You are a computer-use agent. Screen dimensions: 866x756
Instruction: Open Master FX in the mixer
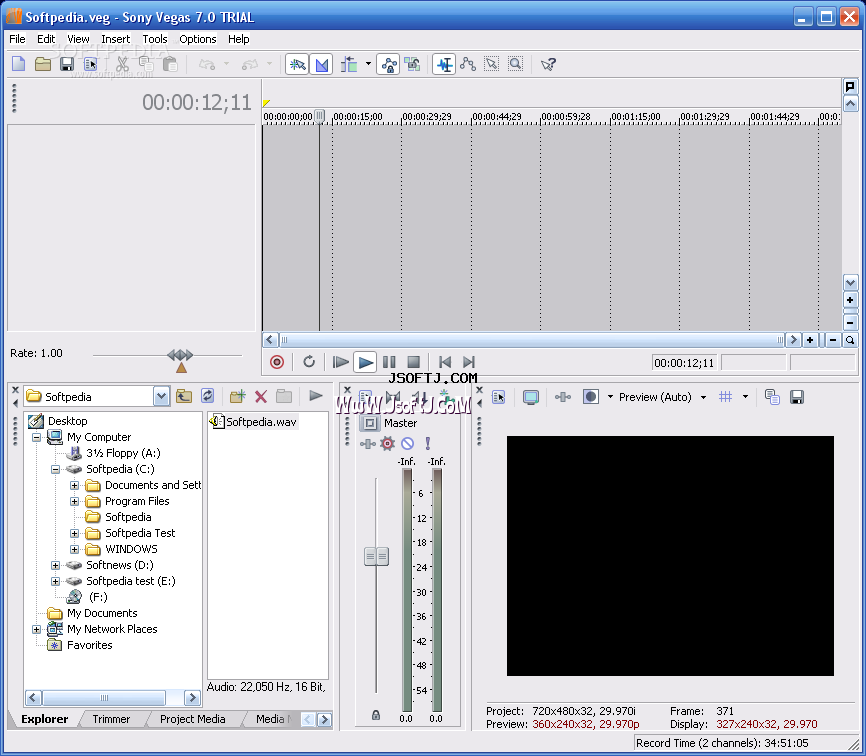pos(368,443)
